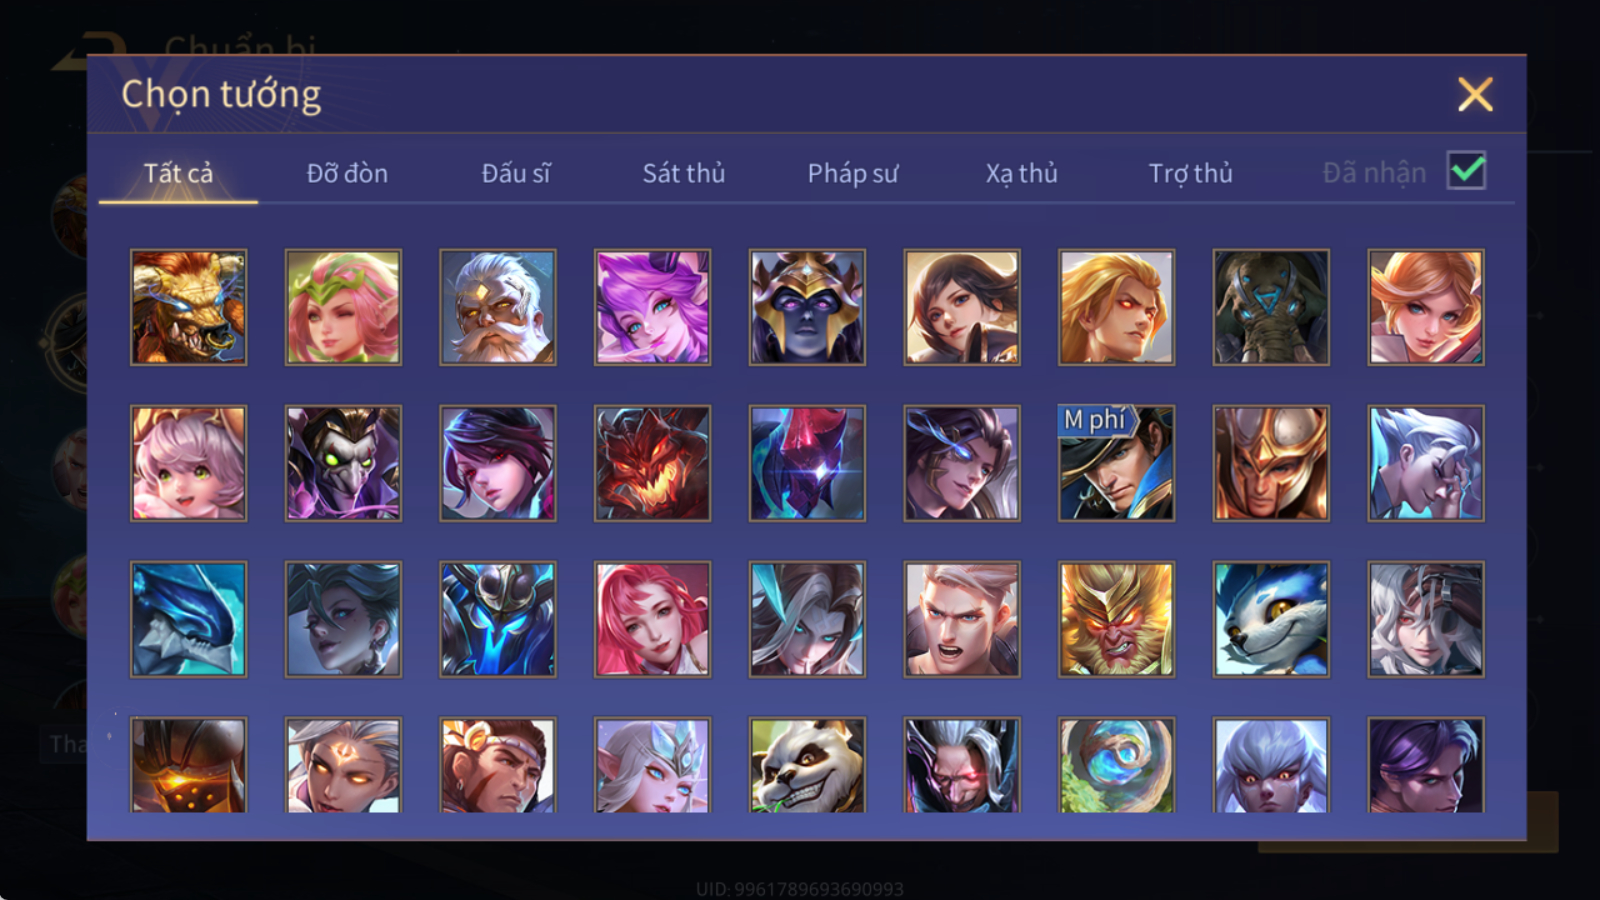Toggle the 'Đã nhận' checkbox
The width and height of the screenshot is (1600, 900).
tap(1466, 171)
